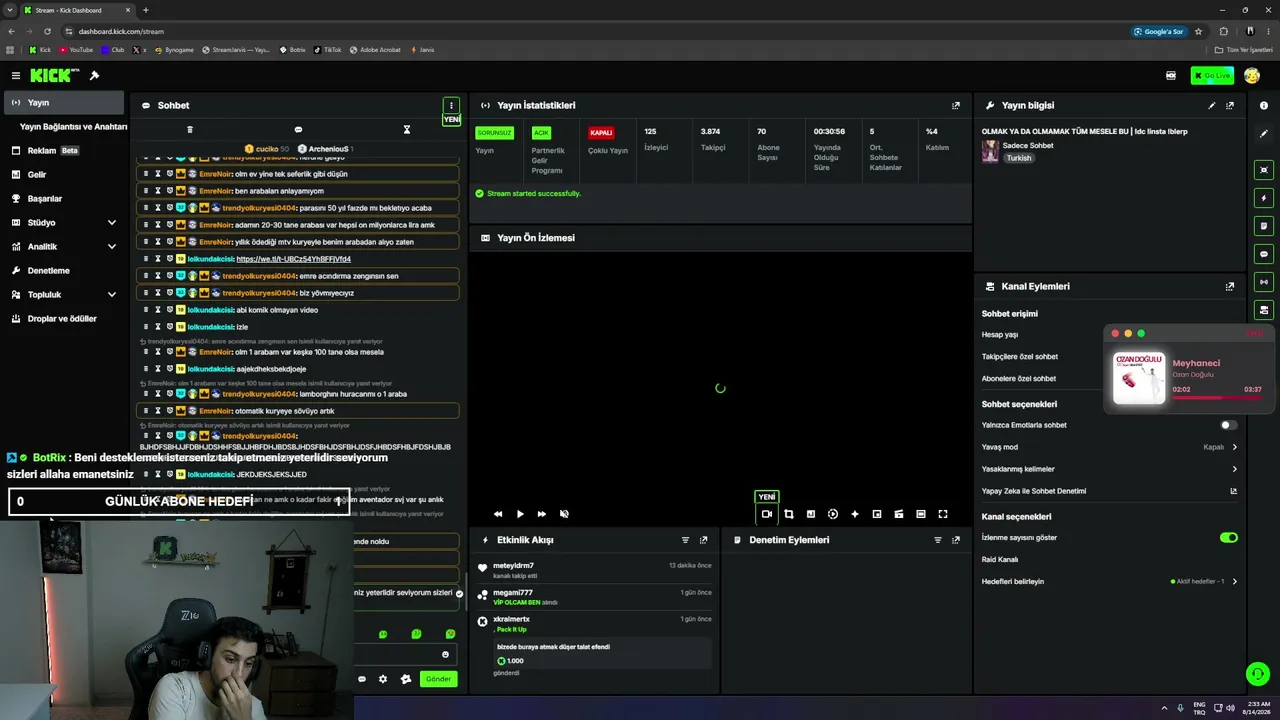Filter the Denetim Eylemleri list
The height and width of the screenshot is (720, 1280).
938,540
